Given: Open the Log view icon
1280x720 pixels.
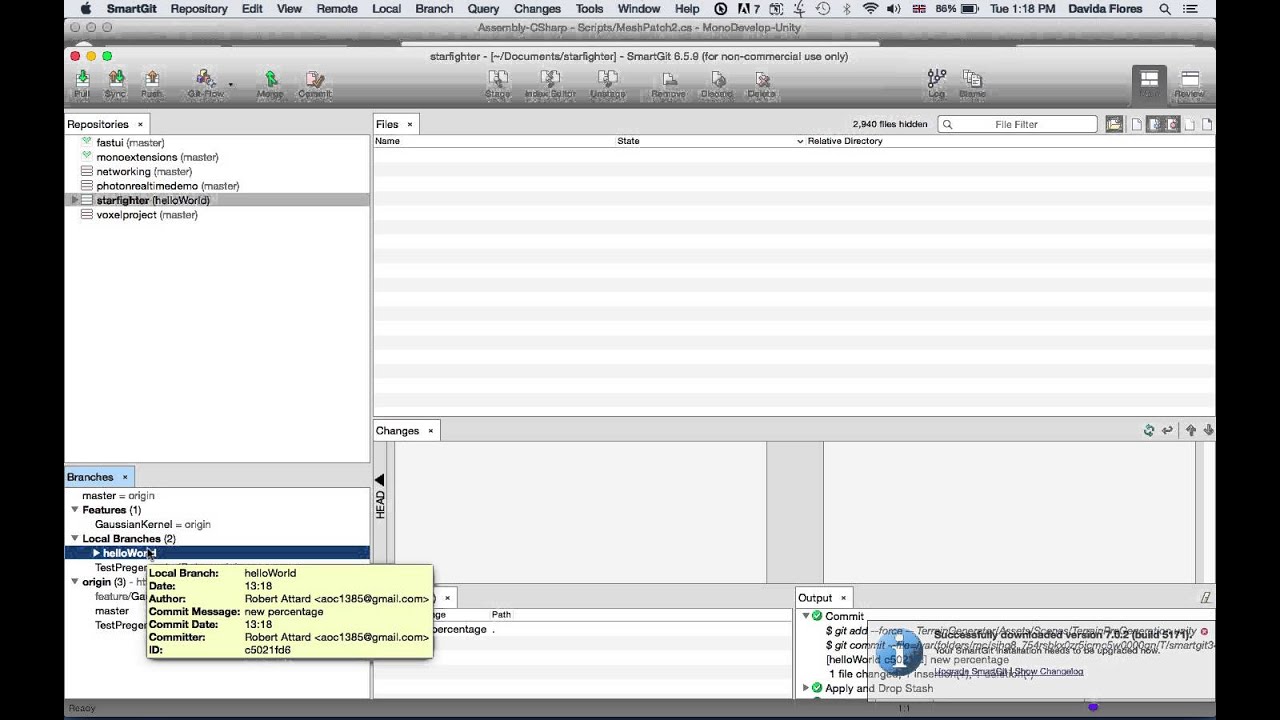Looking at the screenshot, I should pos(936,83).
